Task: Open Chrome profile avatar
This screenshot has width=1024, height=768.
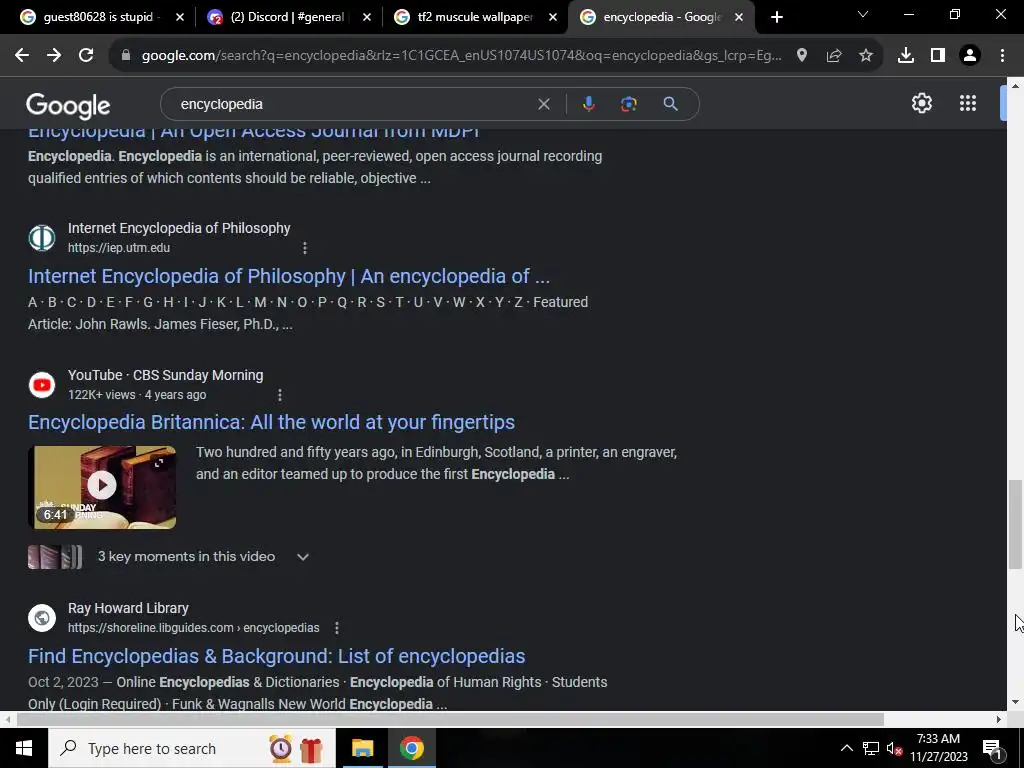Action: point(970,56)
